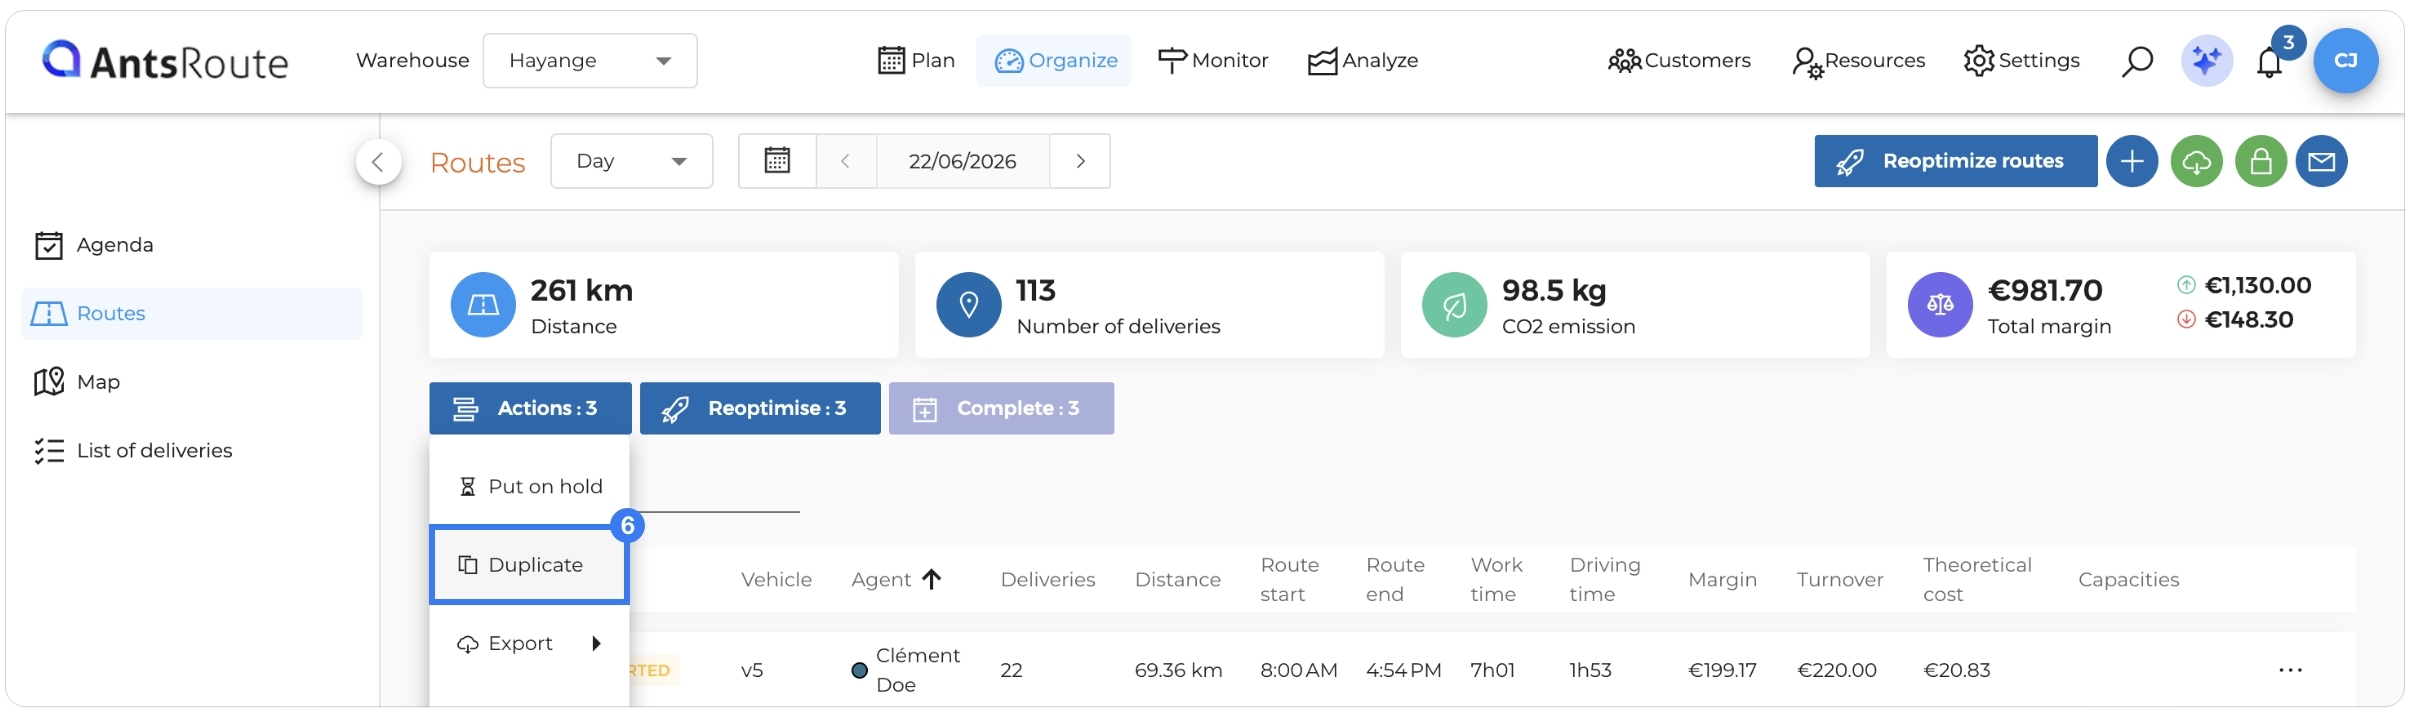Screen dimensions: 2410x712
Task: Switch to the Monitor tab
Action: [x=1212, y=61]
